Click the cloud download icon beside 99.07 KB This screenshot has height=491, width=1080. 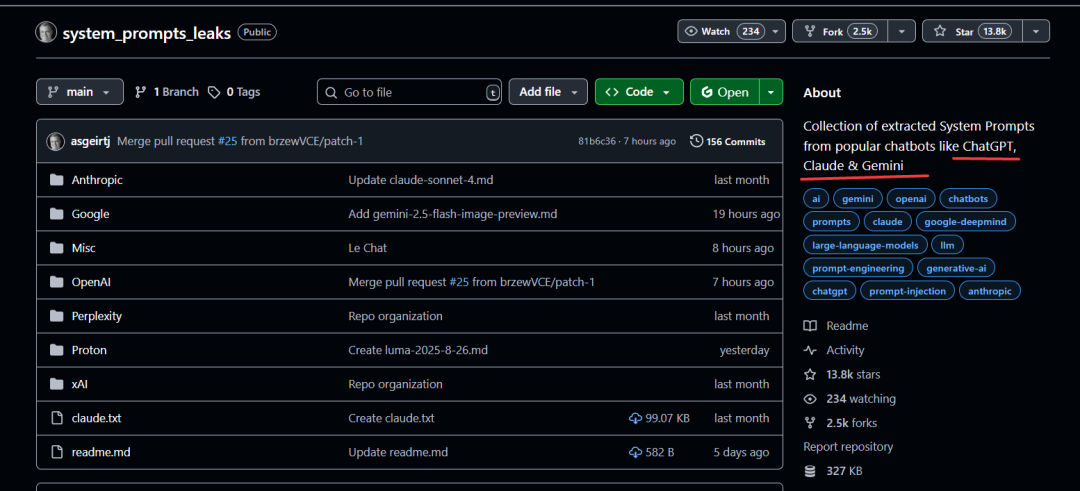tap(635, 418)
